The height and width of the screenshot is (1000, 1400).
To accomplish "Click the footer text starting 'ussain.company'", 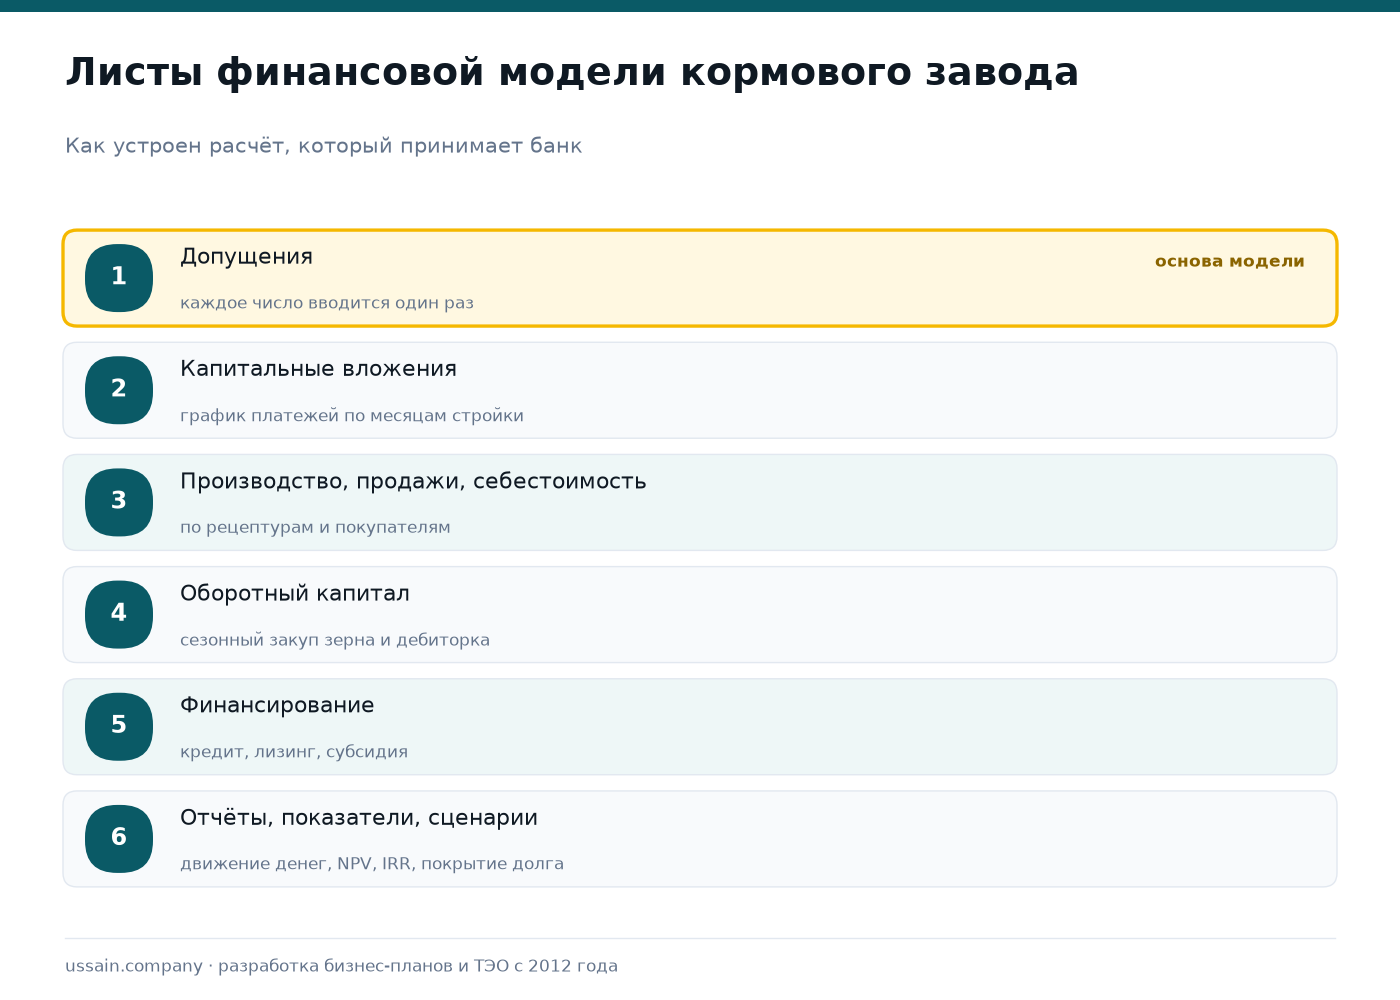I will pos(341,966).
